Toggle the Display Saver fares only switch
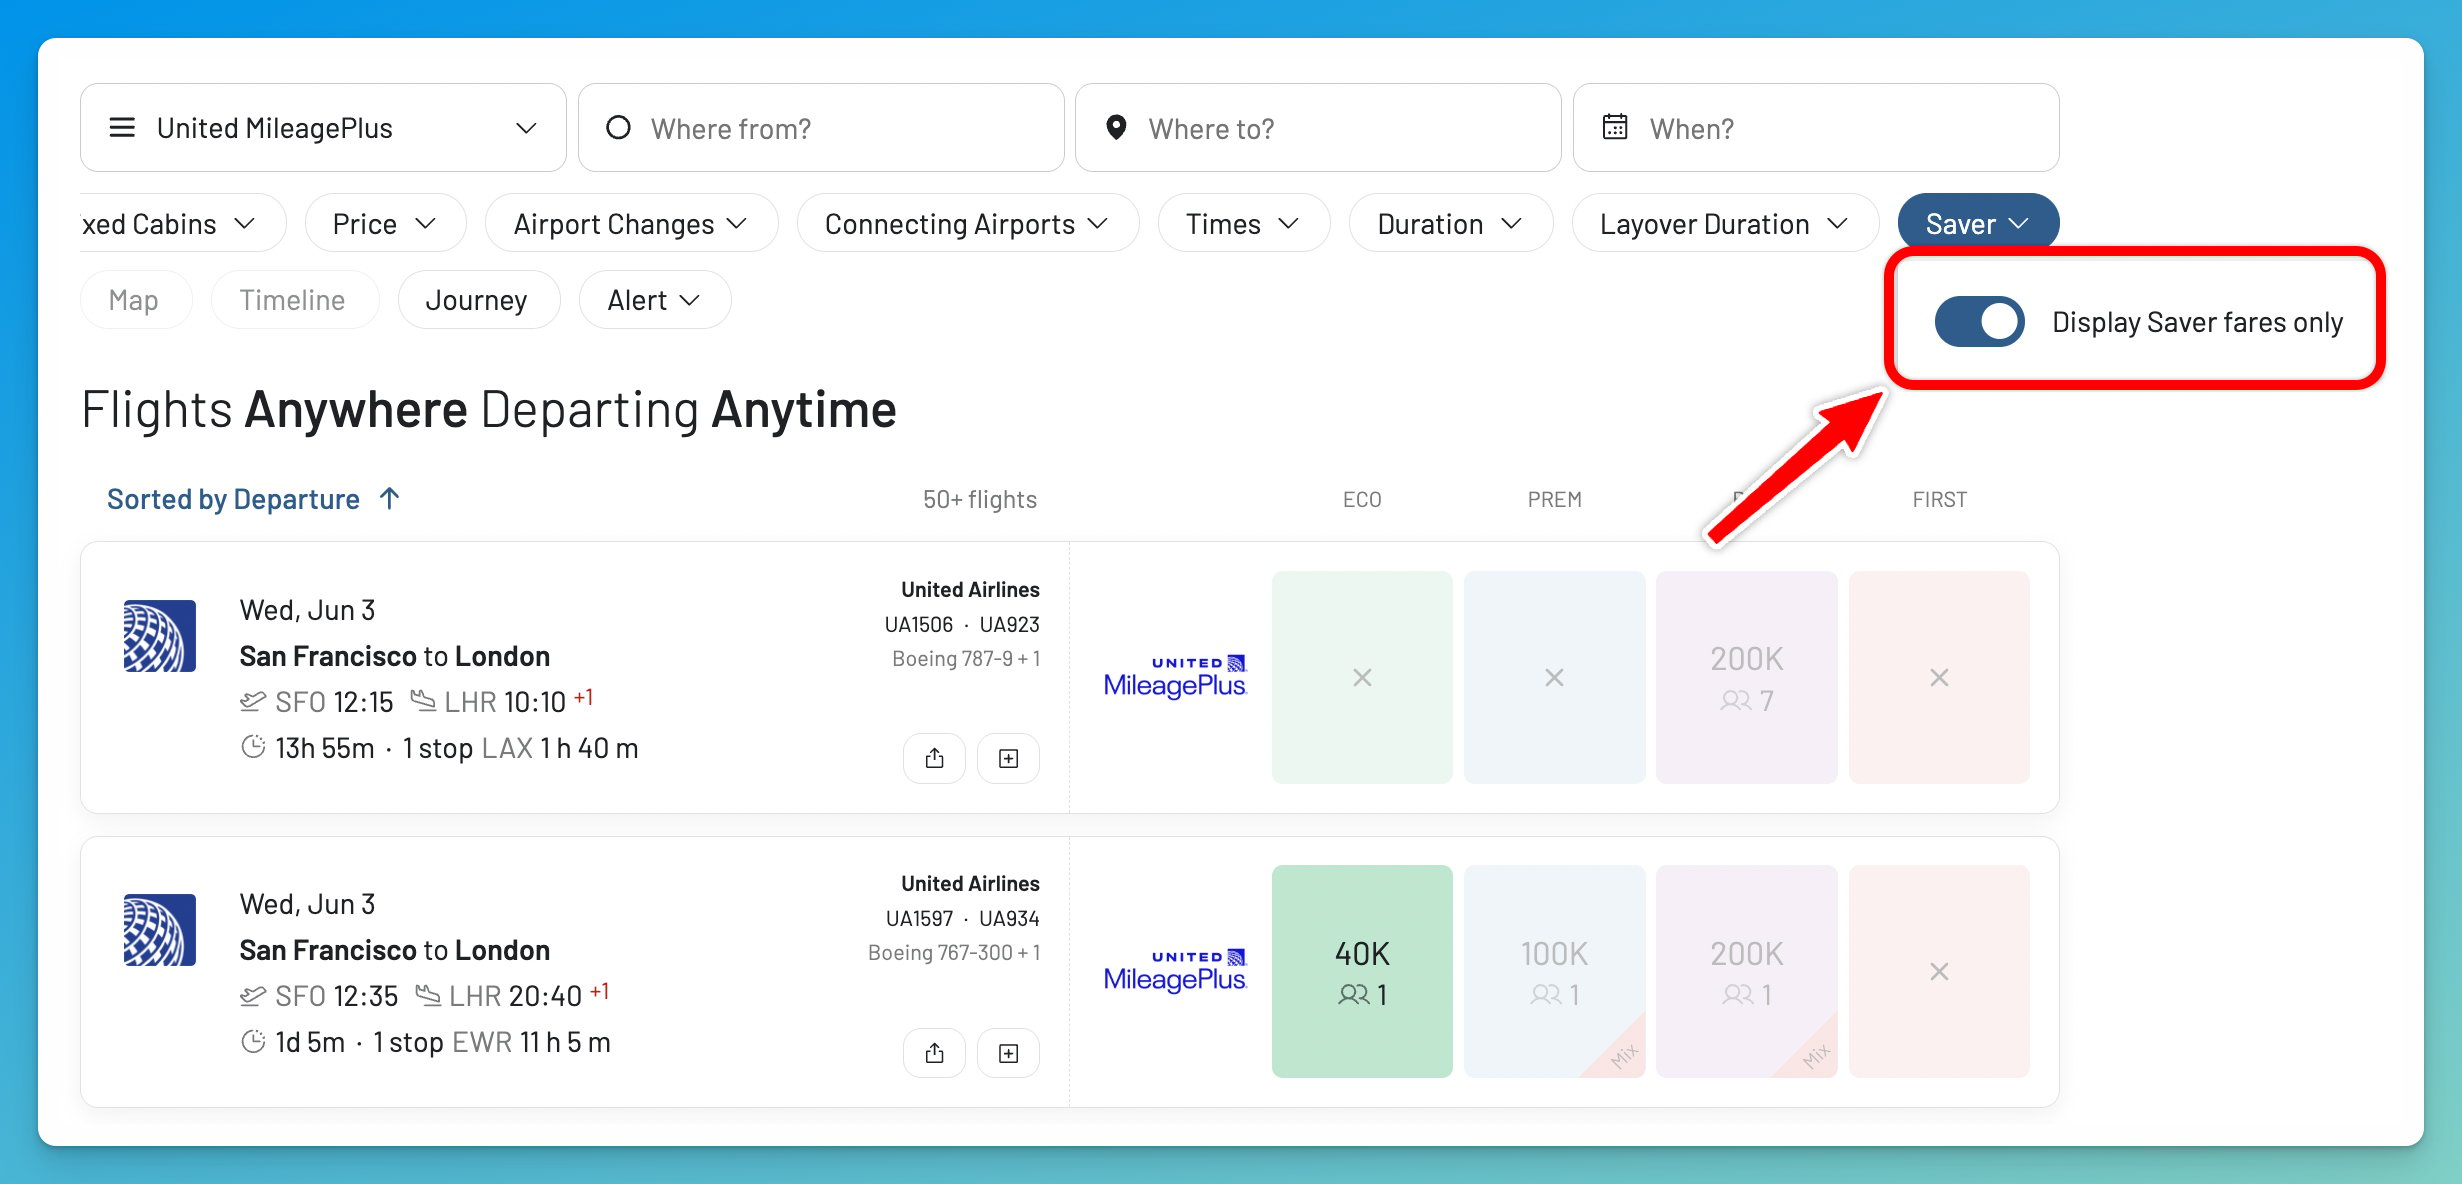The image size is (2462, 1184). [1979, 322]
